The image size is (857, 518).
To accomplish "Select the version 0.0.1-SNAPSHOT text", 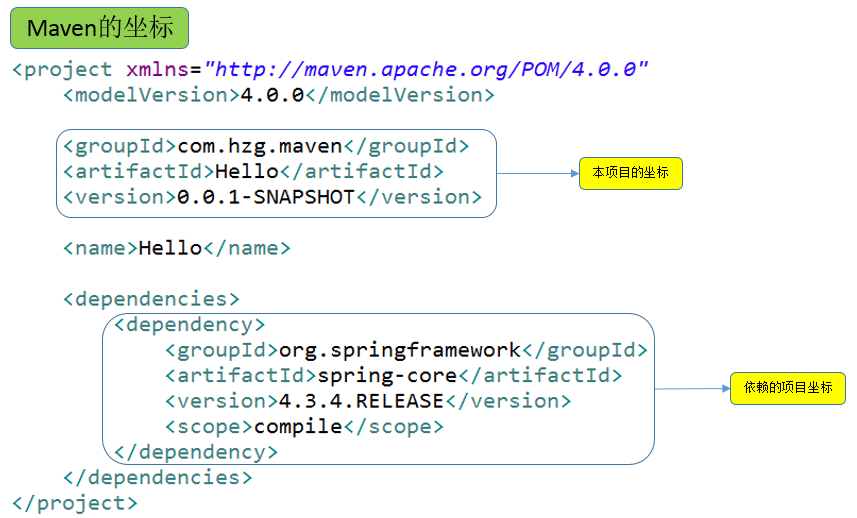I will (266, 197).
